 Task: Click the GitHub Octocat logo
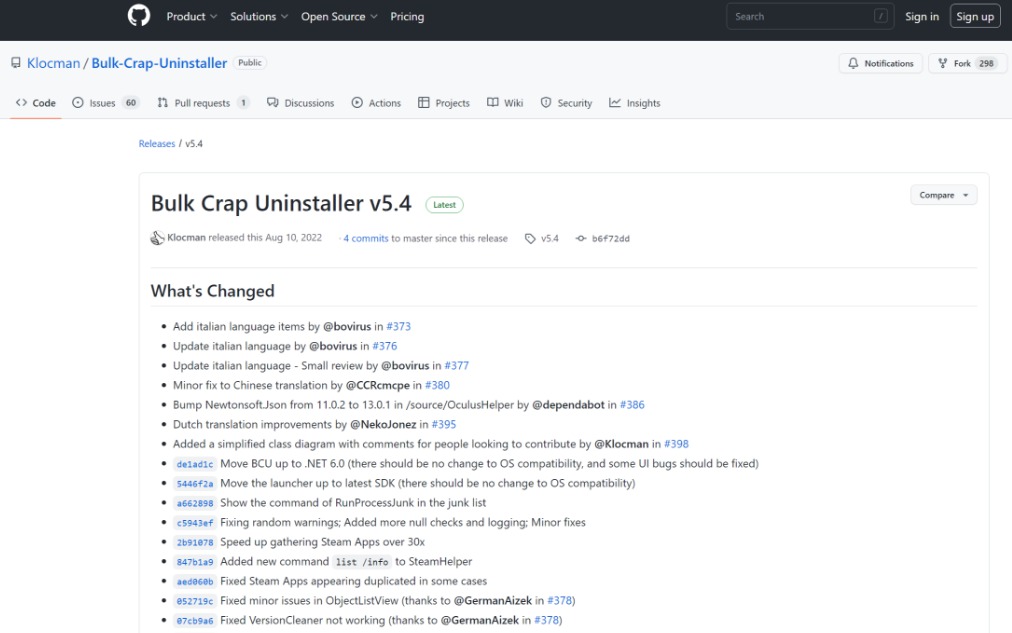tap(139, 15)
